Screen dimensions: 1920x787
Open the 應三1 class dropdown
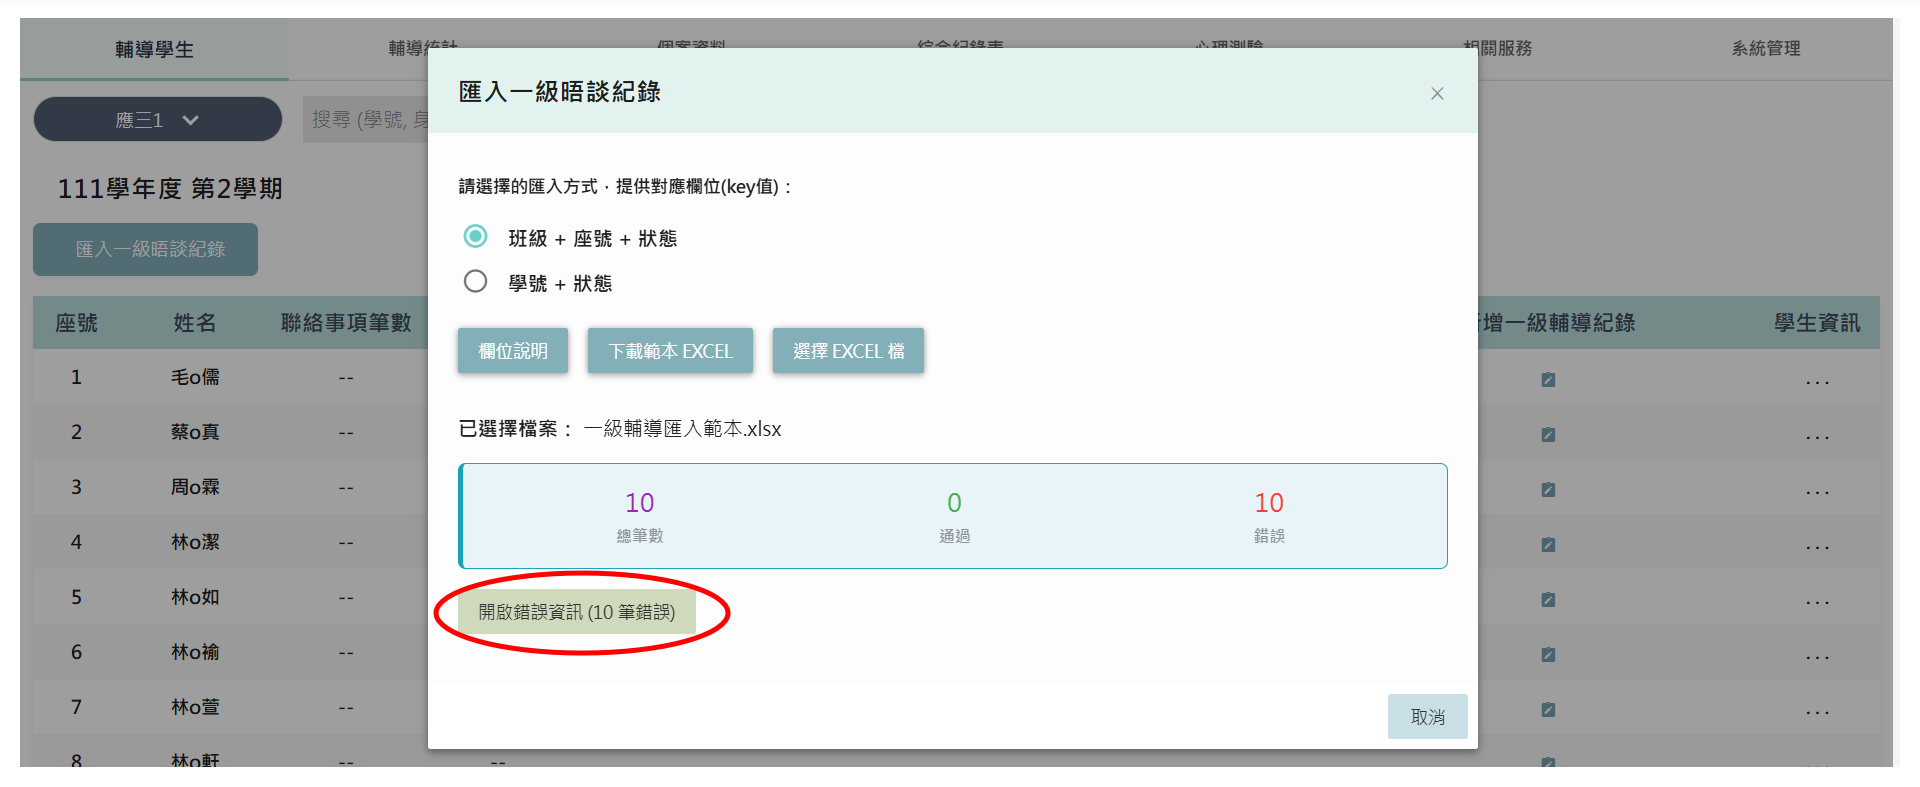tap(158, 120)
